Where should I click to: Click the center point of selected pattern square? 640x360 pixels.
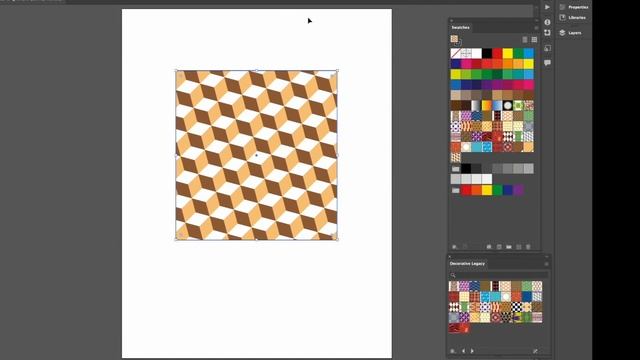click(x=256, y=155)
